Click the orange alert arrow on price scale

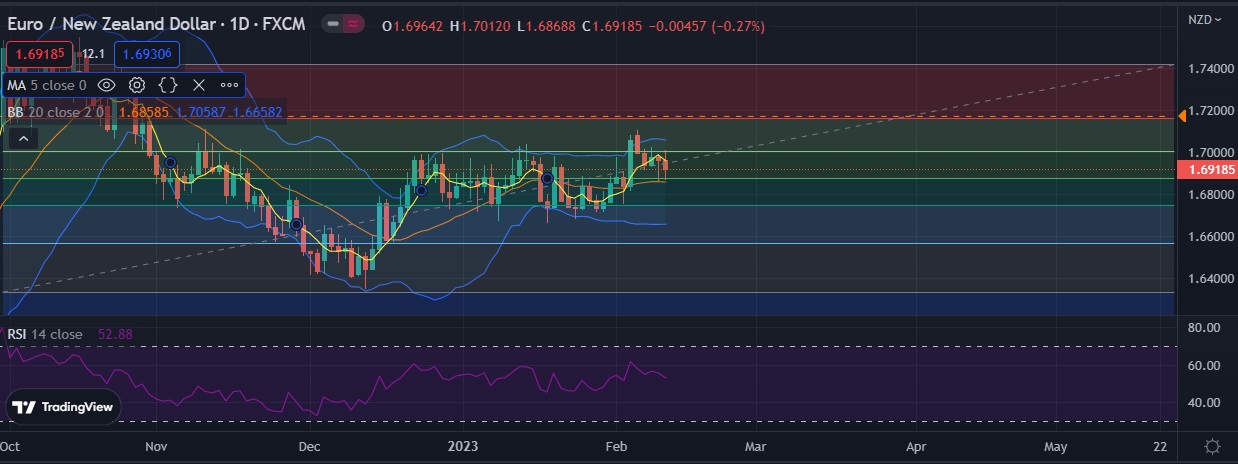pos(1182,117)
